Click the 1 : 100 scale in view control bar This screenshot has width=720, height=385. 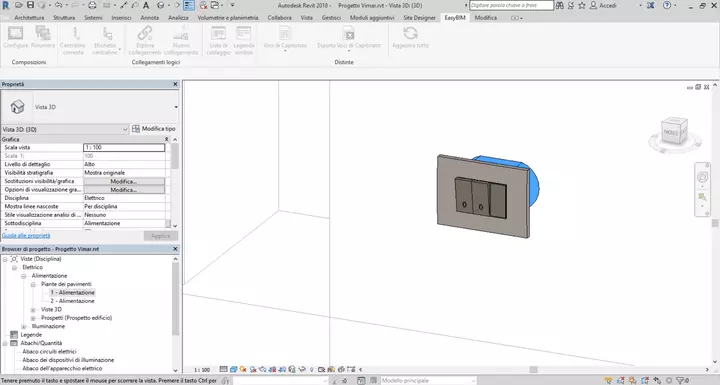[x=202, y=369]
